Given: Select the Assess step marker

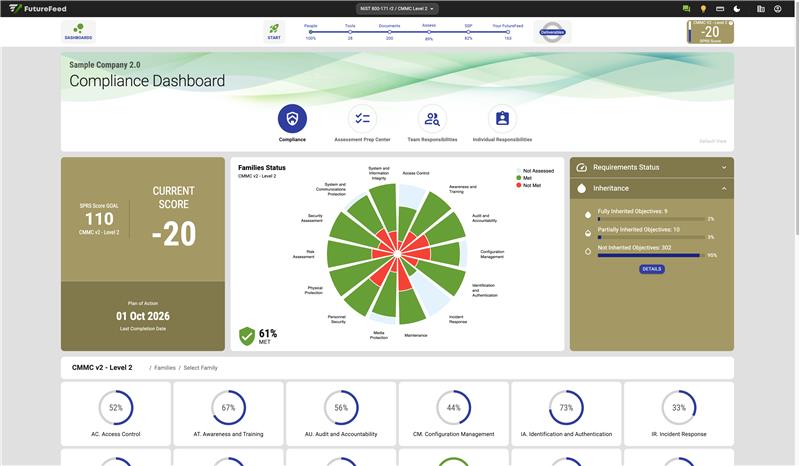Looking at the screenshot, I should [x=429, y=32].
